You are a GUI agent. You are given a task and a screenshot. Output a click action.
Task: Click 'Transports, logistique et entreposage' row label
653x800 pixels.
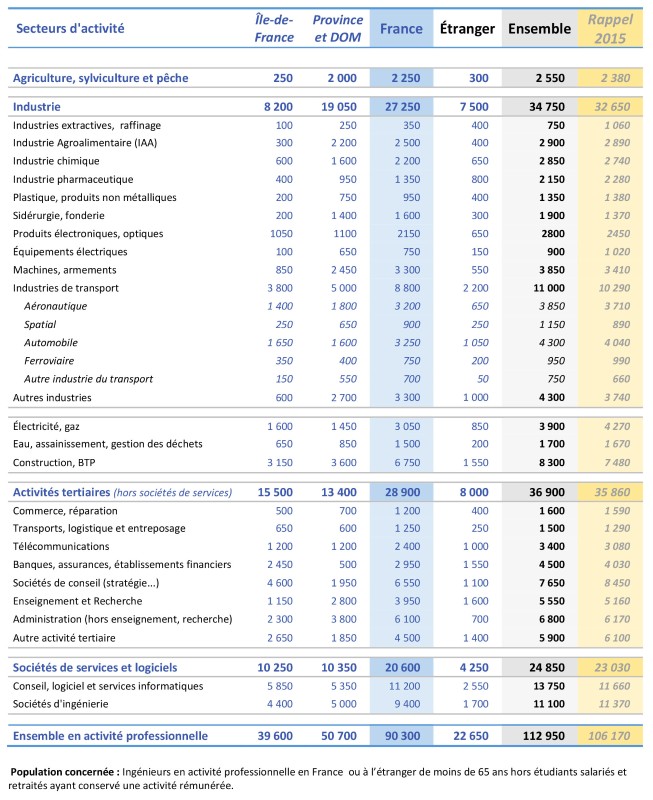[x=99, y=529]
